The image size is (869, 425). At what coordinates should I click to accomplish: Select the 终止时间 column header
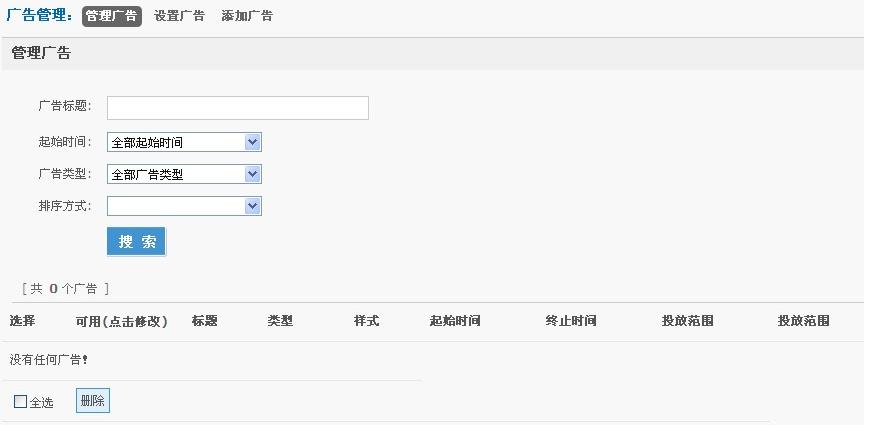571,321
